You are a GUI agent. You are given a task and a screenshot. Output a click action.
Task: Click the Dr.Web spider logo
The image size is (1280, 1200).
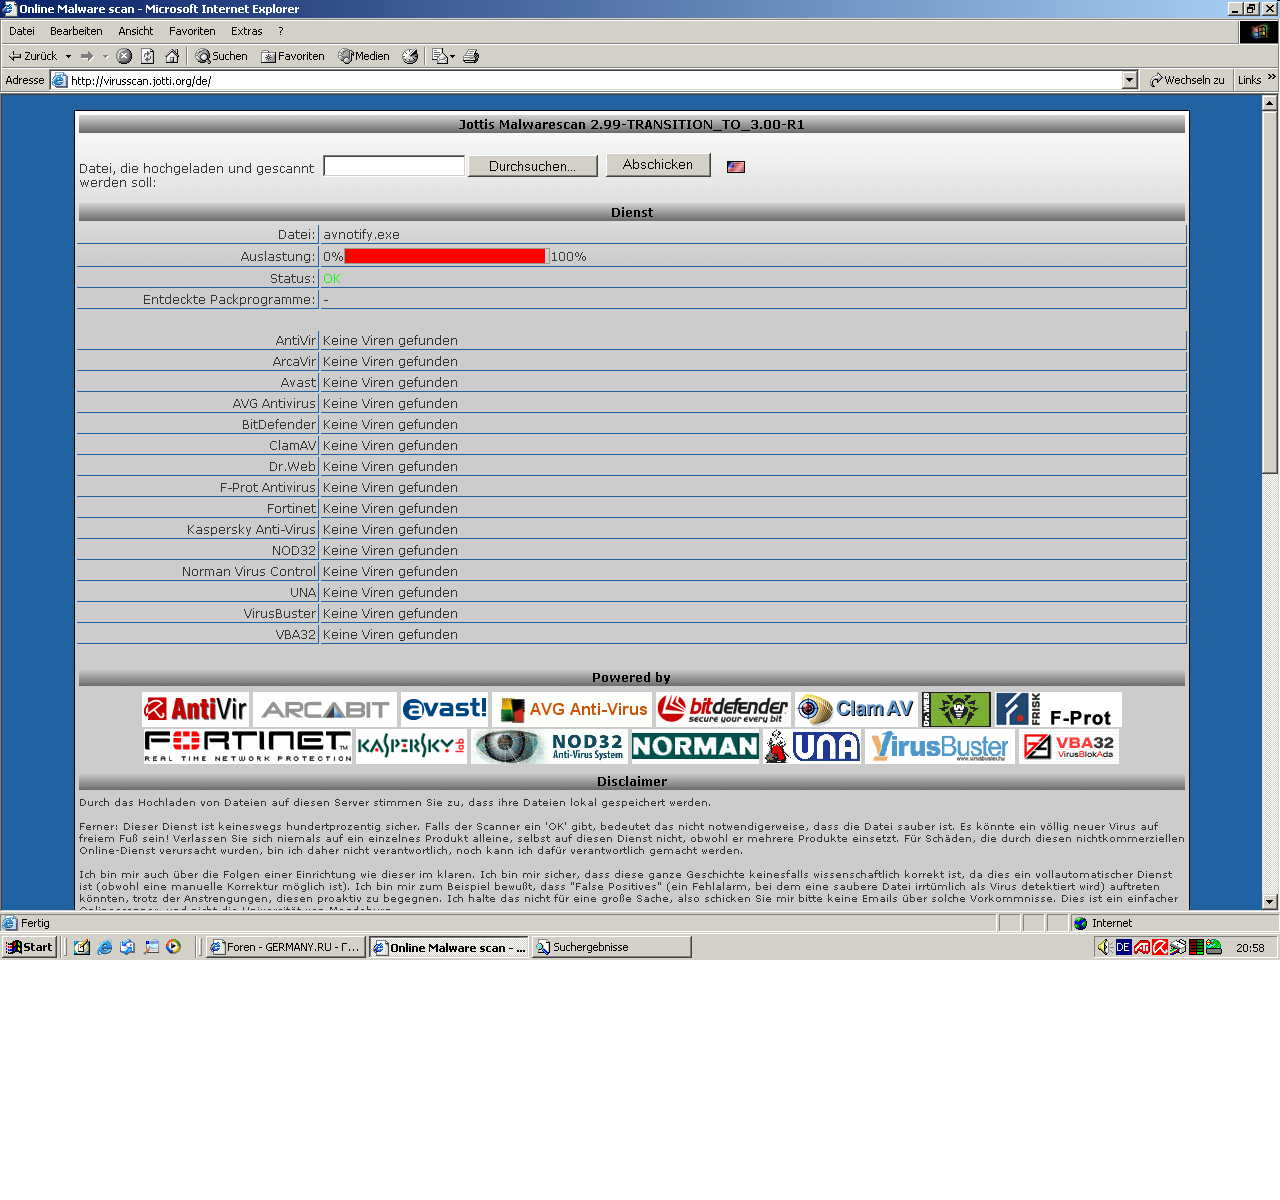point(956,709)
